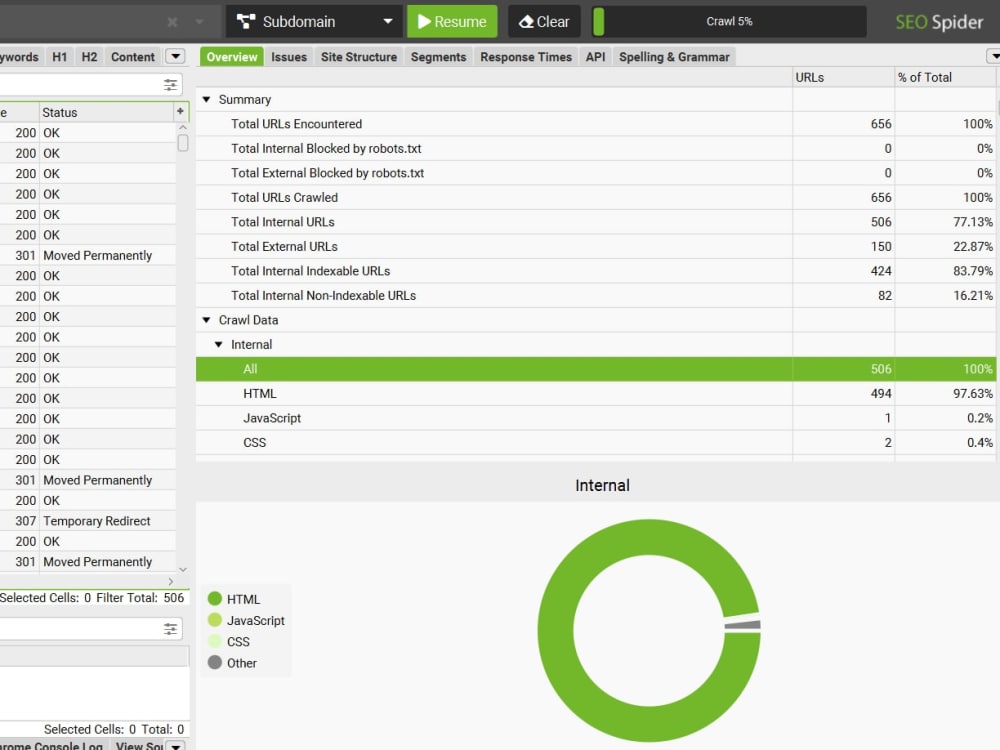The height and width of the screenshot is (750, 1000).
Task: Click scroll up arrow of status table
Action: [183, 128]
